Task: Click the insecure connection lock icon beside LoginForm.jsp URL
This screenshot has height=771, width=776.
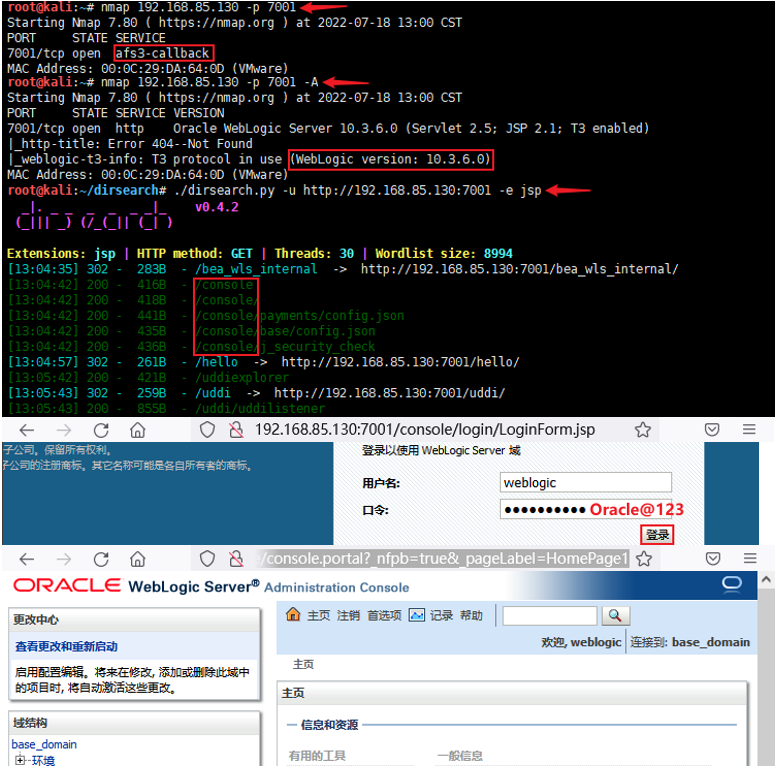Action: tap(237, 430)
